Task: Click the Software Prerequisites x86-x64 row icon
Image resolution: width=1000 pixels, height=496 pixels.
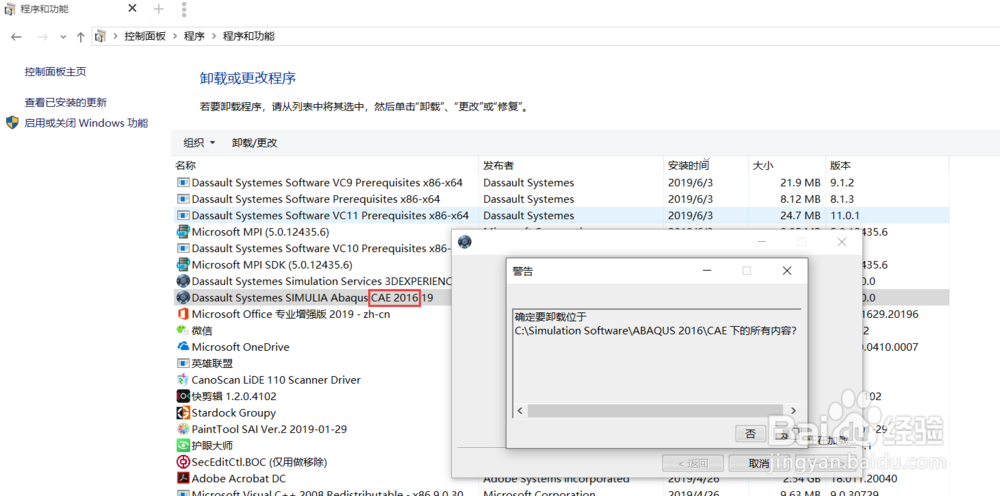Action: (183, 199)
